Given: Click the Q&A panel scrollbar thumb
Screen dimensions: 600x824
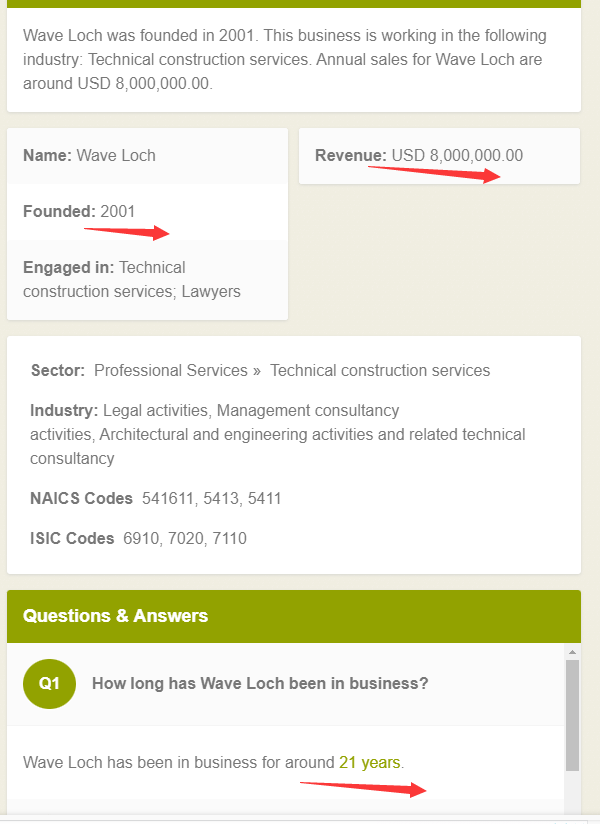Looking at the screenshot, I should coord(572,715).
